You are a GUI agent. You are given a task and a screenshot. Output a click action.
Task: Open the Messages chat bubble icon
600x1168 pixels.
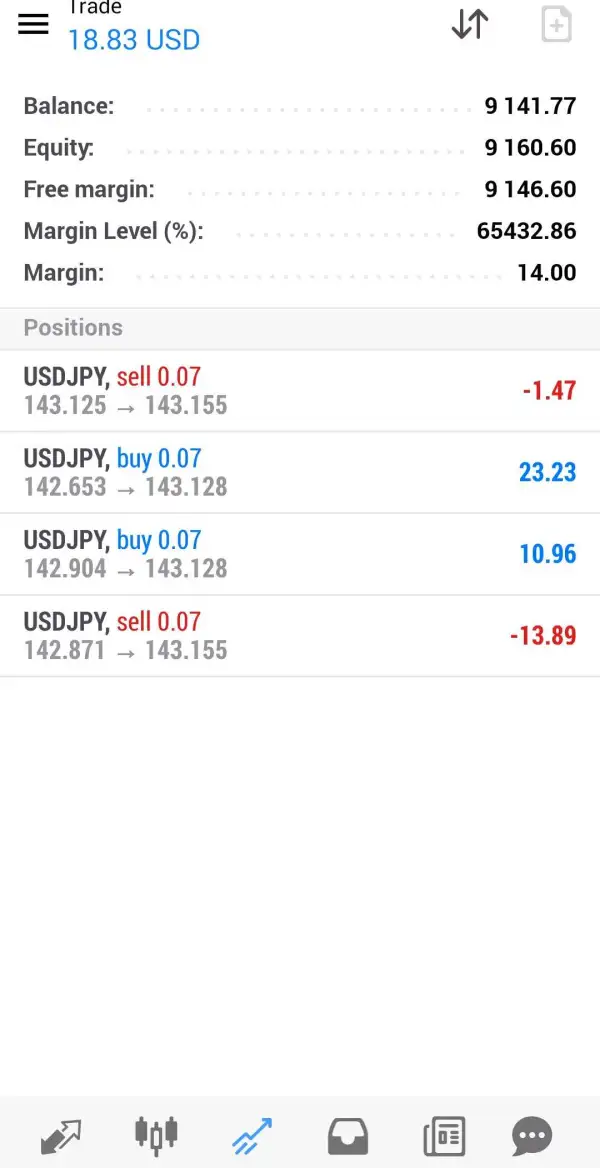point(531,1137)
